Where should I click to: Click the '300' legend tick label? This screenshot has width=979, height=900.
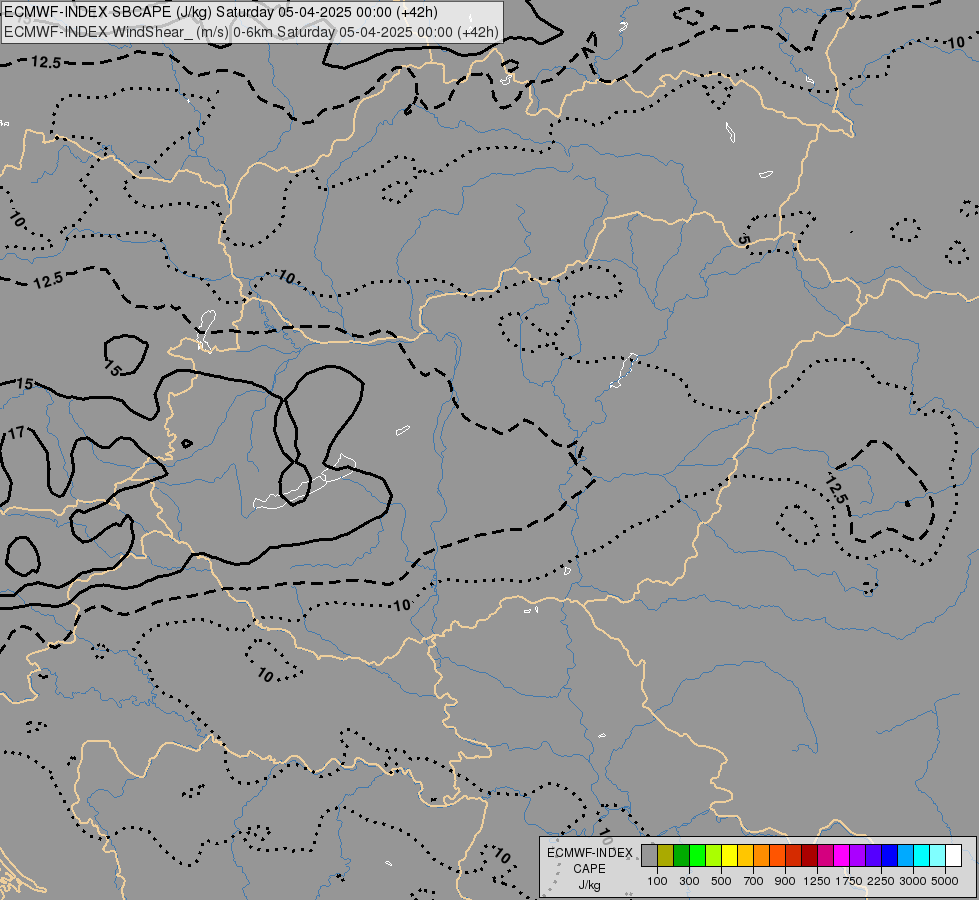tap(689, 881)
